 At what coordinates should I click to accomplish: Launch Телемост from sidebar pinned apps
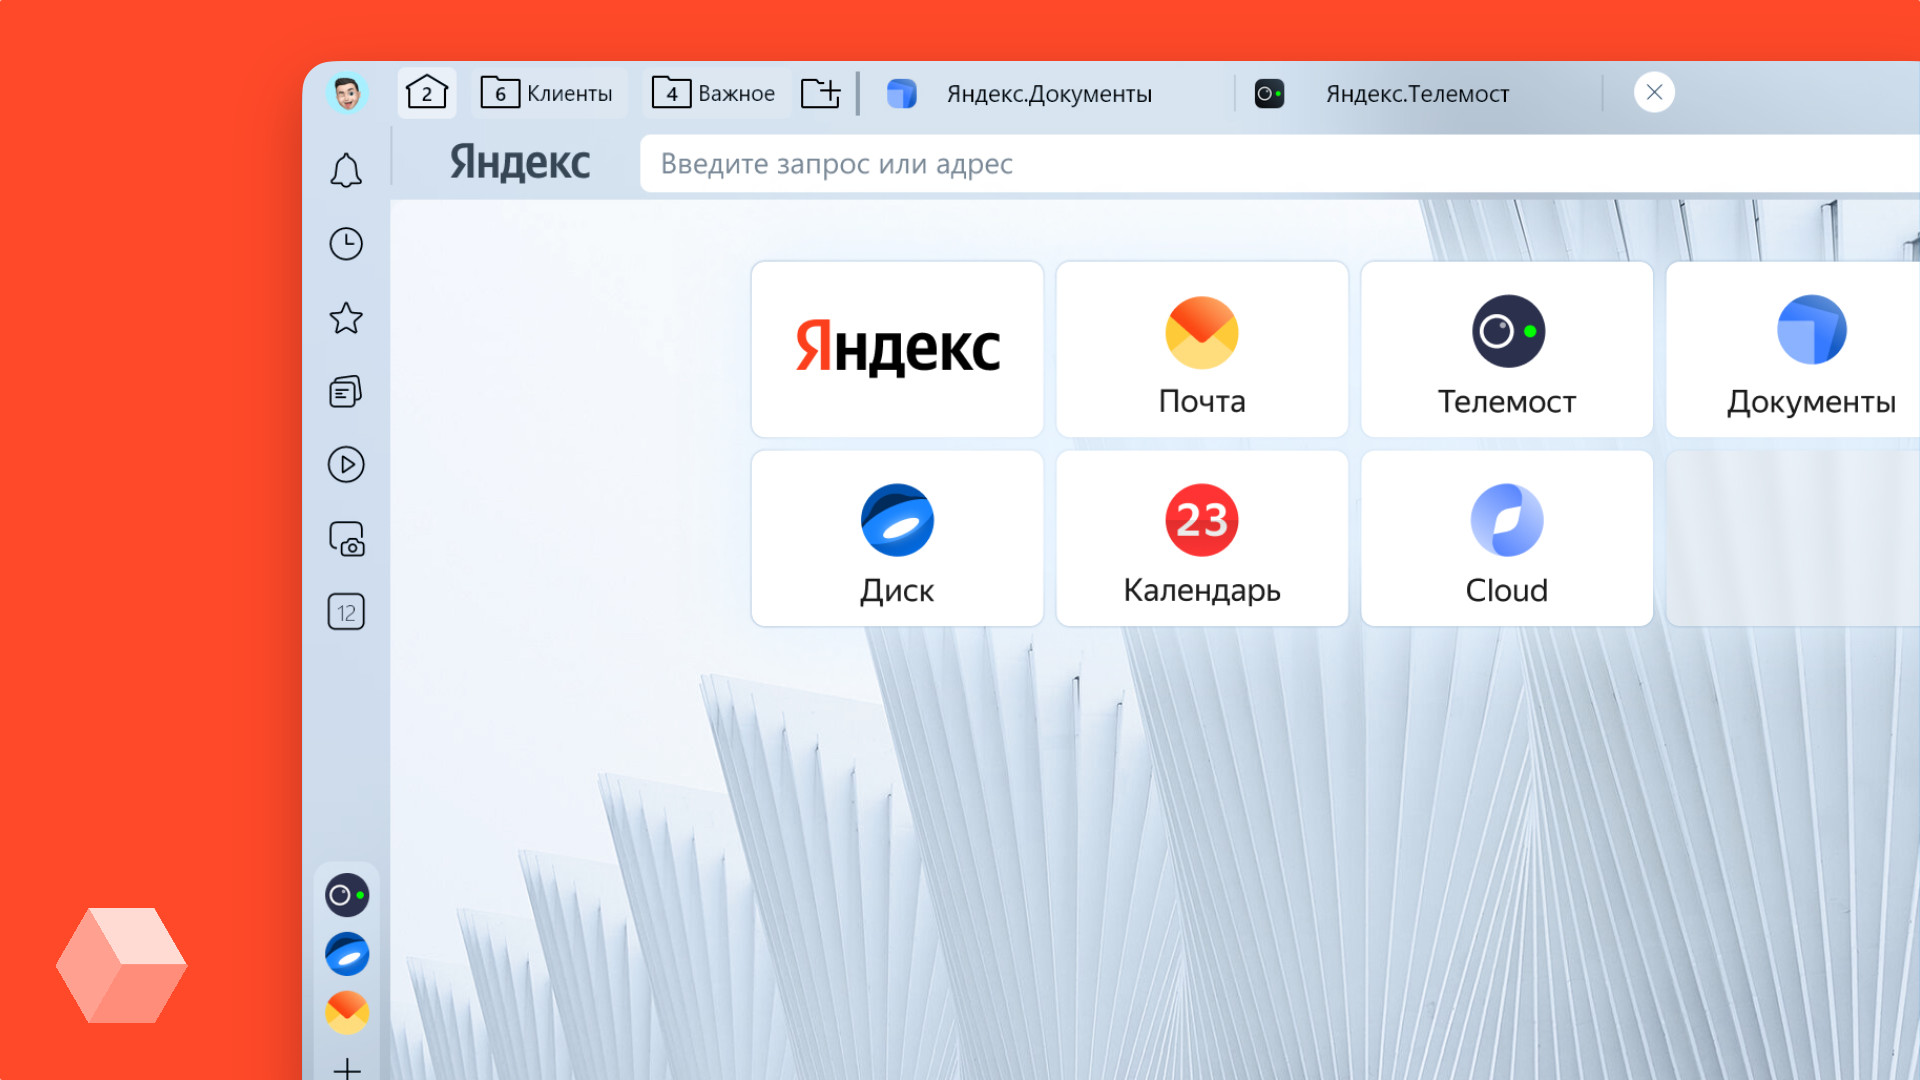347,895
